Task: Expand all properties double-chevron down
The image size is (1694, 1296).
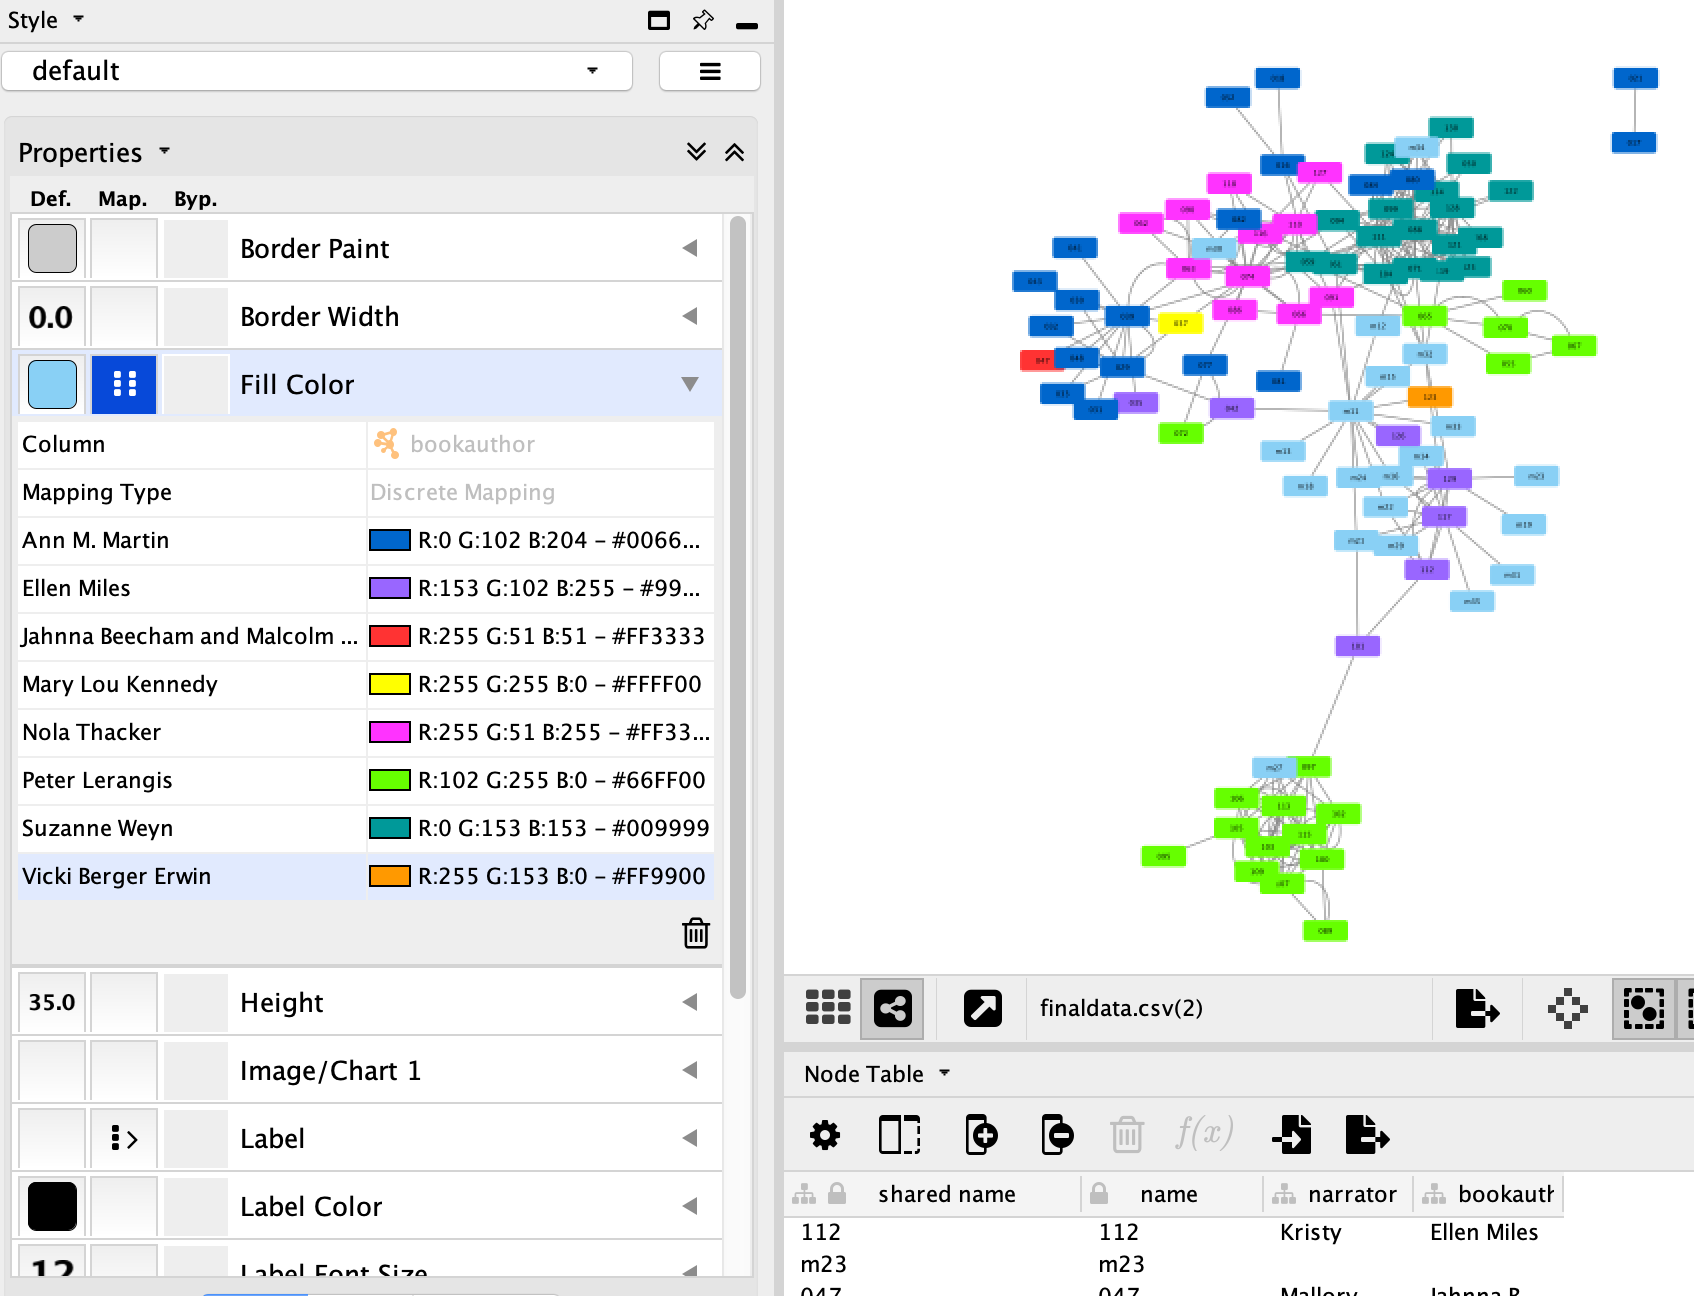Action: [697, 152]
